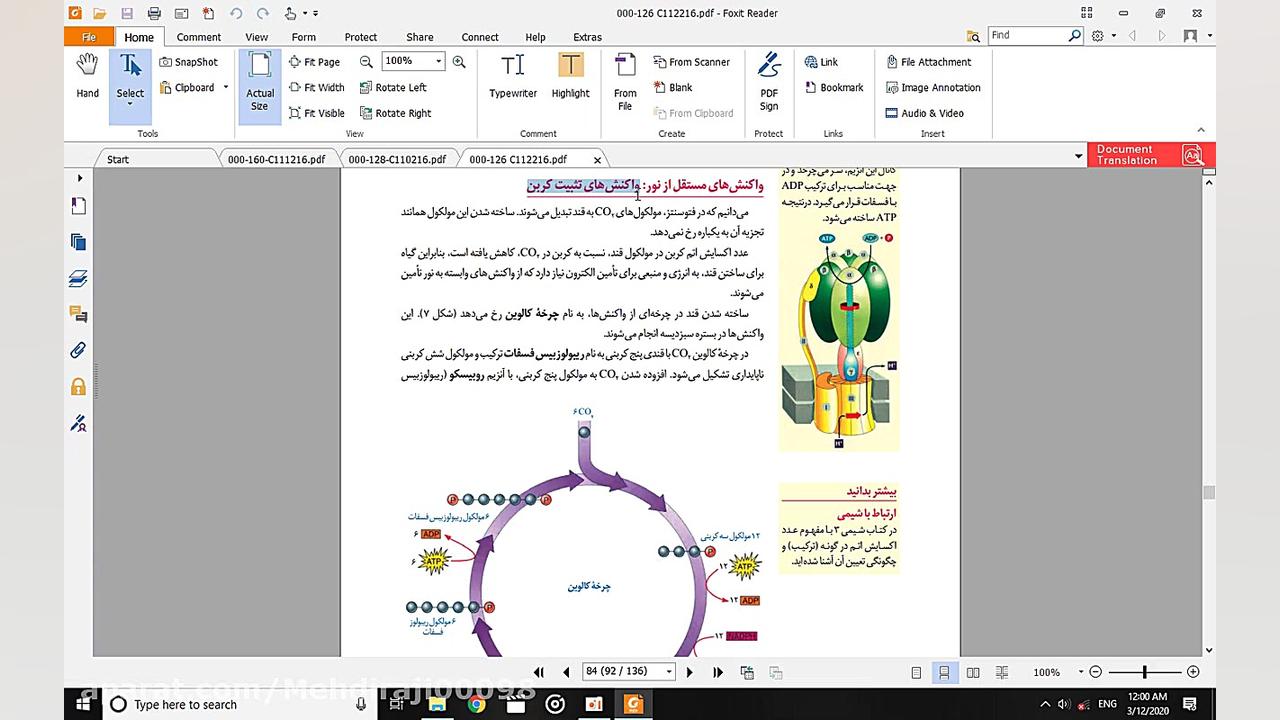Insert a Bookmark
Image resolution: width=1280 pixels, height=720 pixels.
pos(836,87)
